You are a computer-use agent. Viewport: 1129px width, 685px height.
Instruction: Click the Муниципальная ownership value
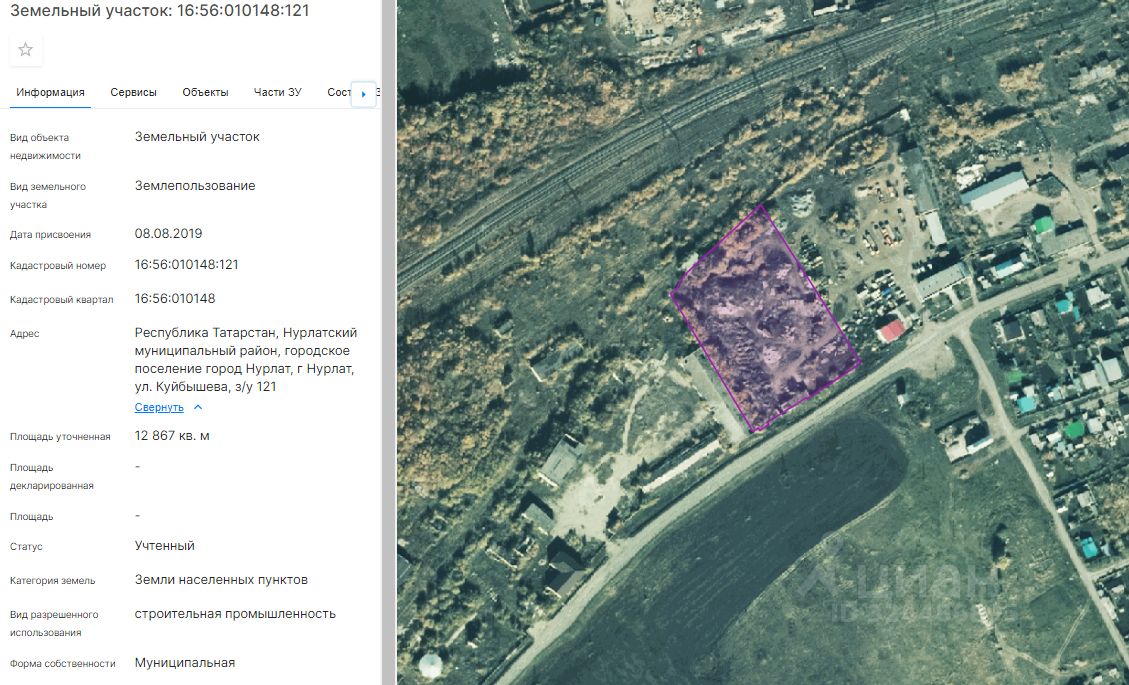pyautogui.click(x=185, y=663)
